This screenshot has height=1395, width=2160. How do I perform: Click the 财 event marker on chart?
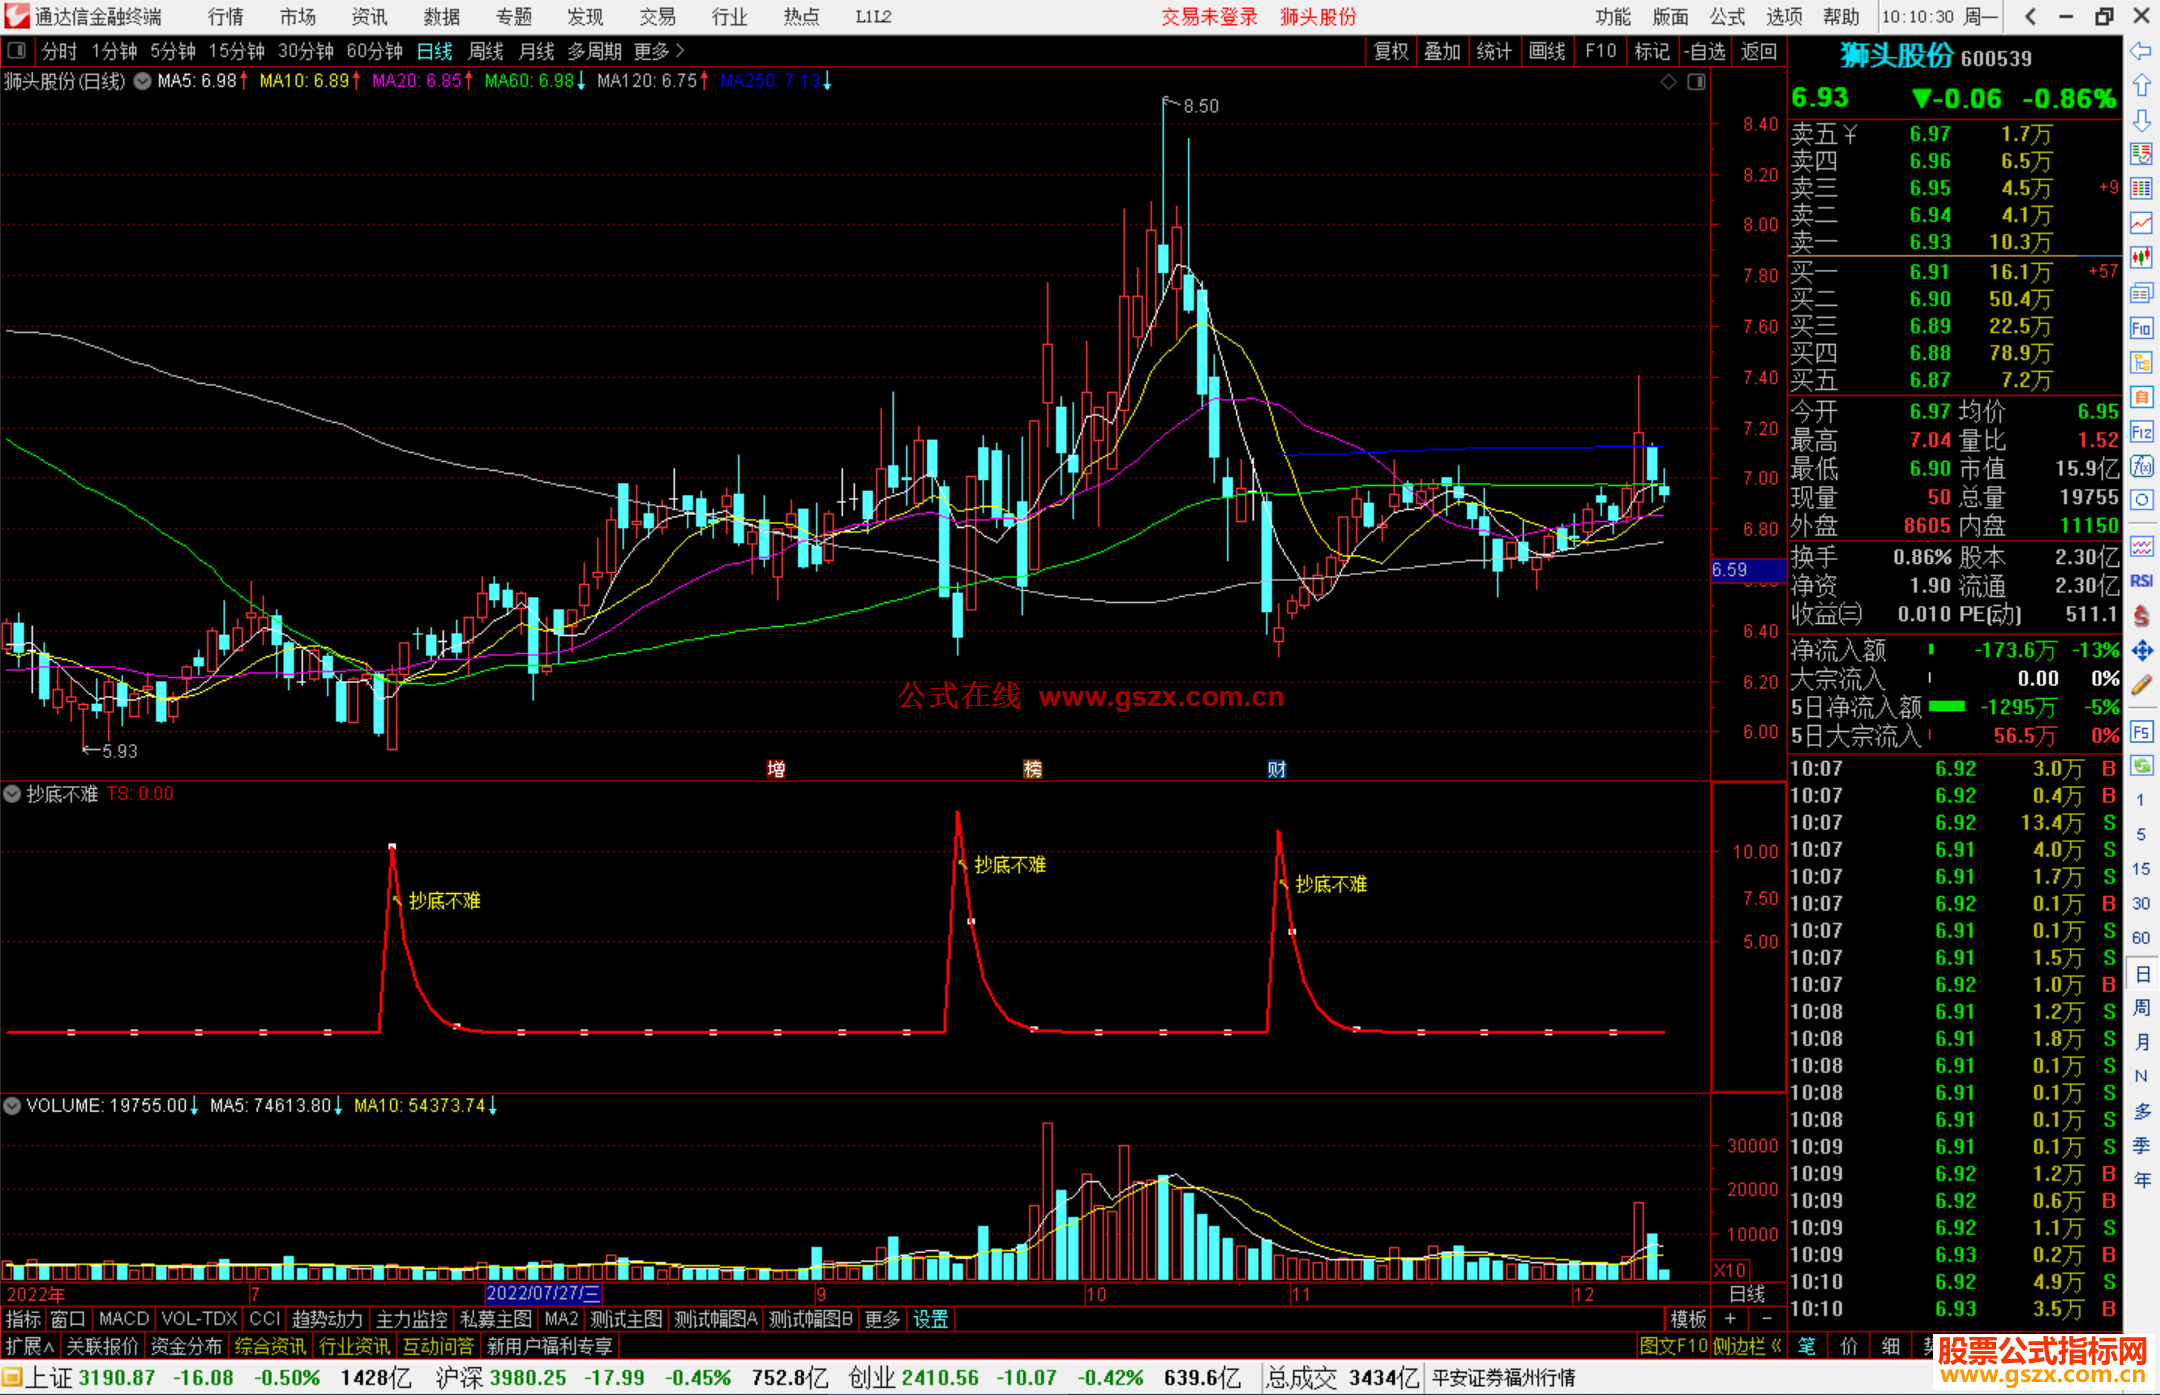tap(1276, 769)
